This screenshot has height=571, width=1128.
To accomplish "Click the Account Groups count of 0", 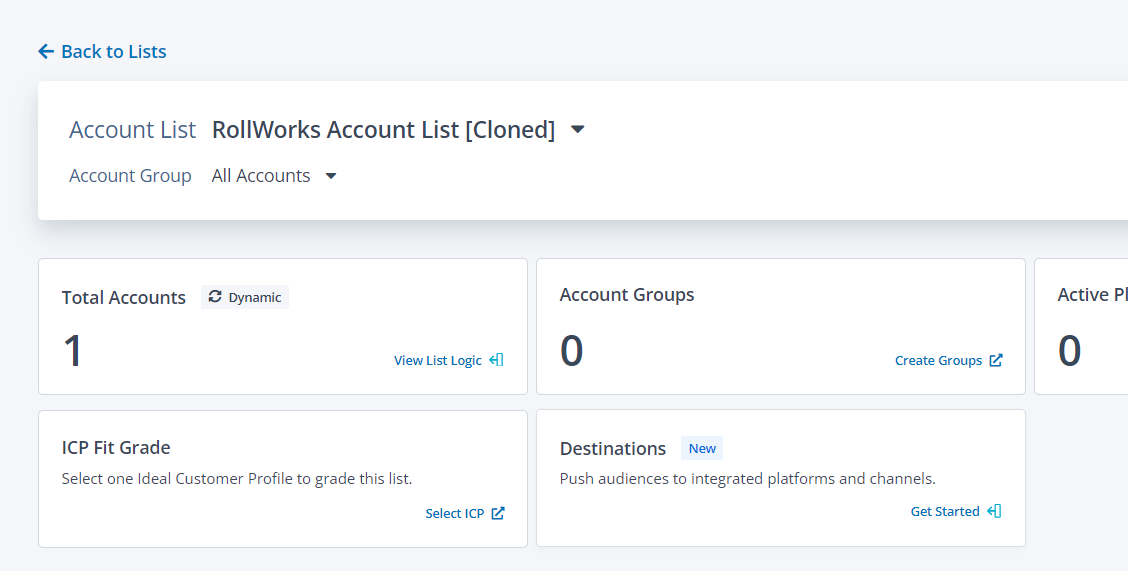I will coord(572,351).
